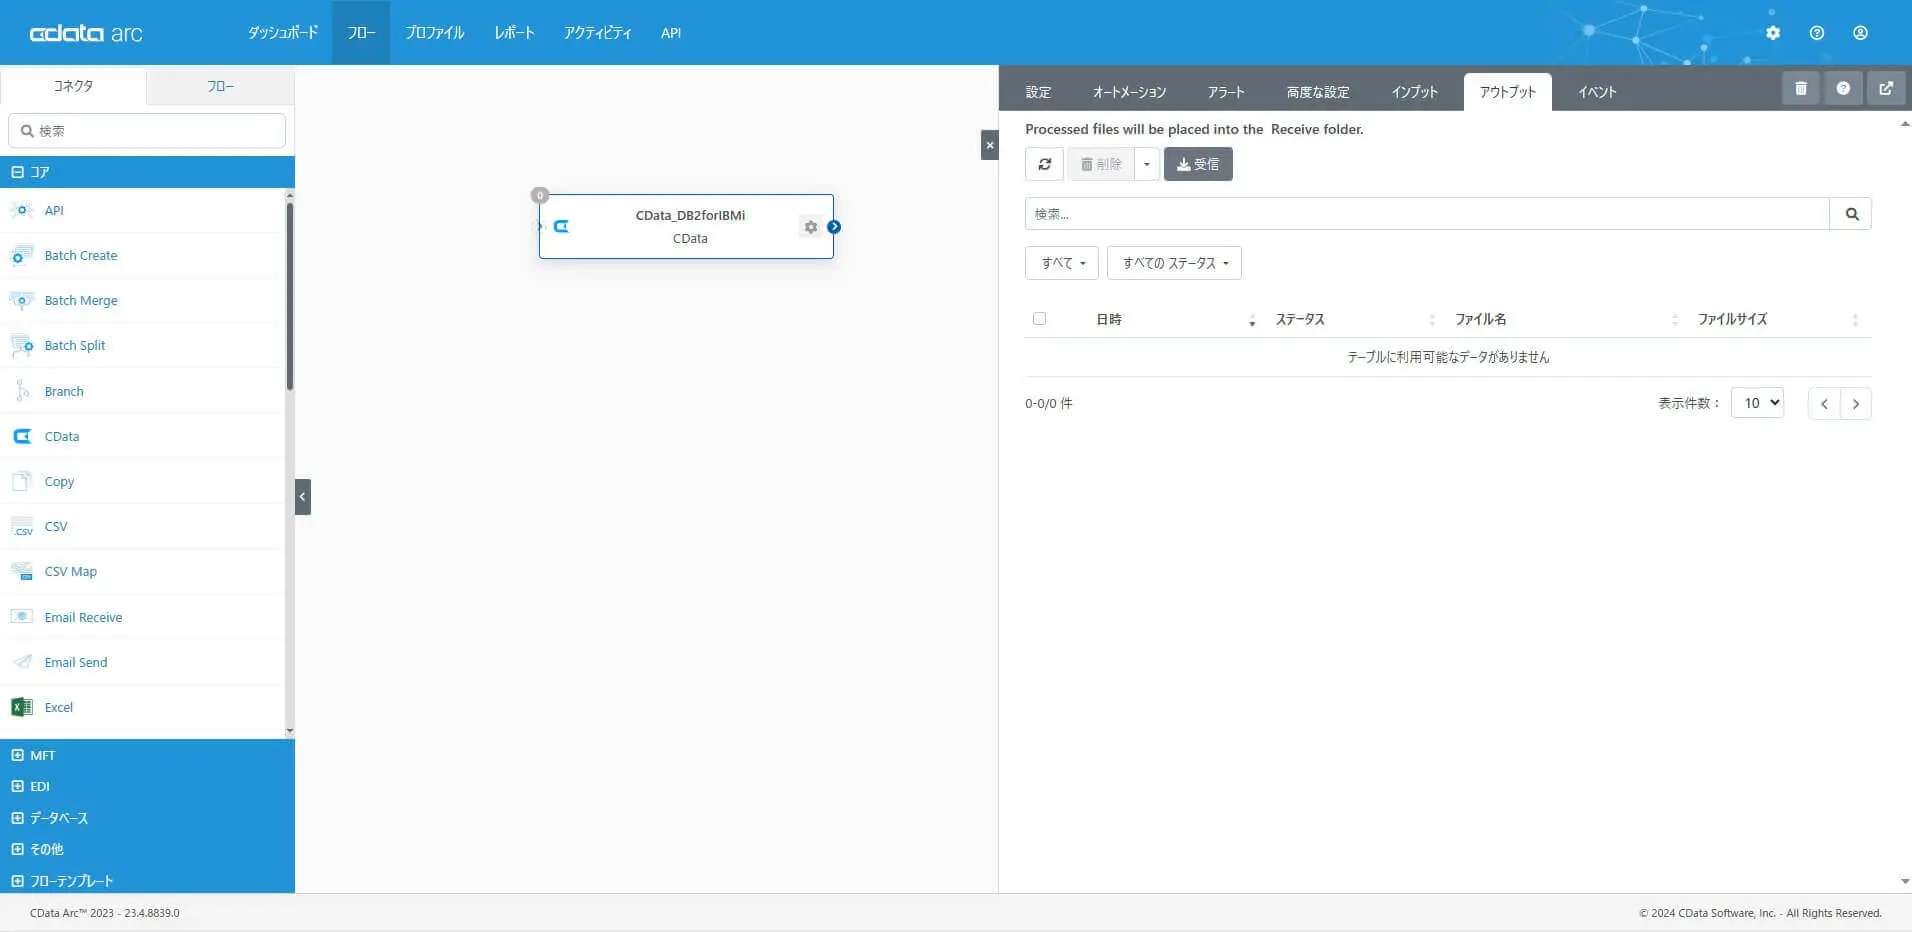Open the user account icon

pyautogui.click(x=1860, y=33)
